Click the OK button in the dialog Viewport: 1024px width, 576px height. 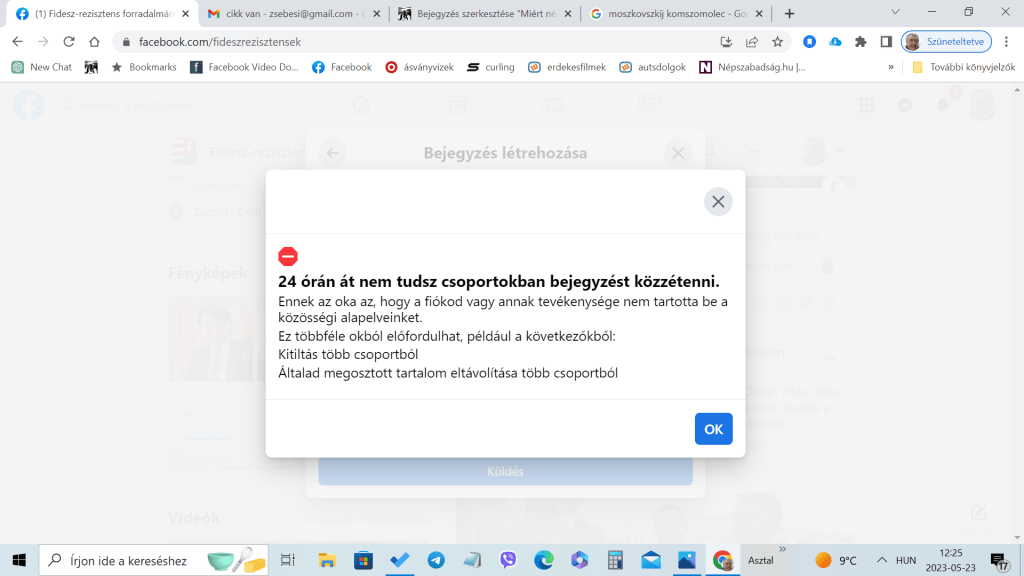click(713, 429)
